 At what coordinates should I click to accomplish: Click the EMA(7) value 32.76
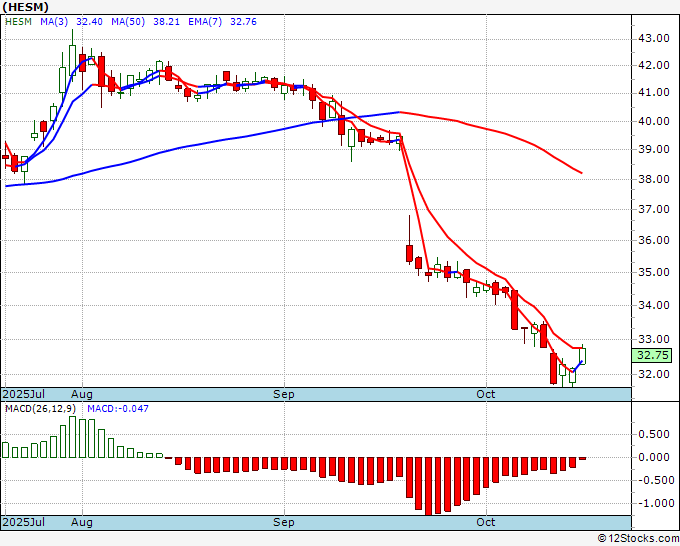[x=243, y=22]
